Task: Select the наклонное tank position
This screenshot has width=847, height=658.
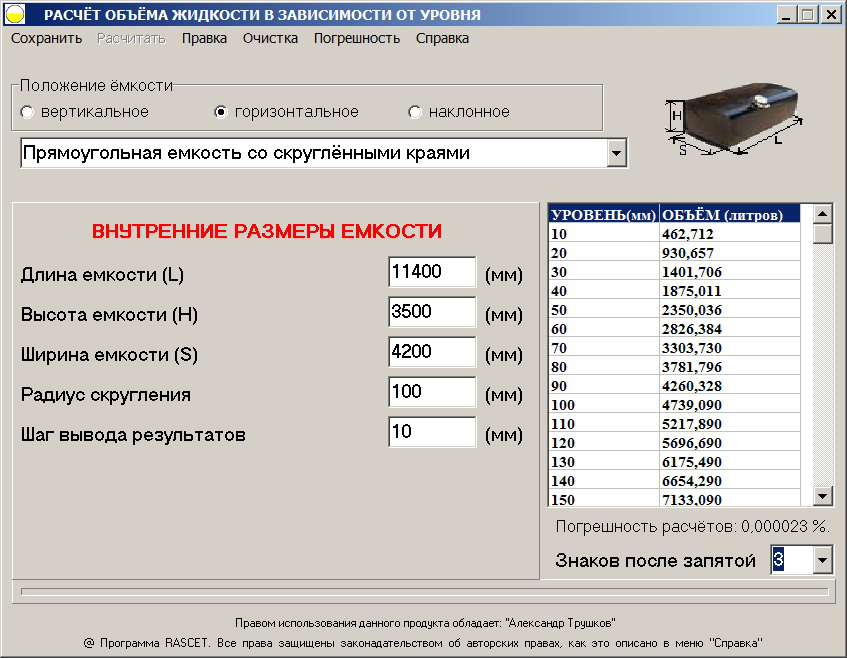Action: click(415, 113)
